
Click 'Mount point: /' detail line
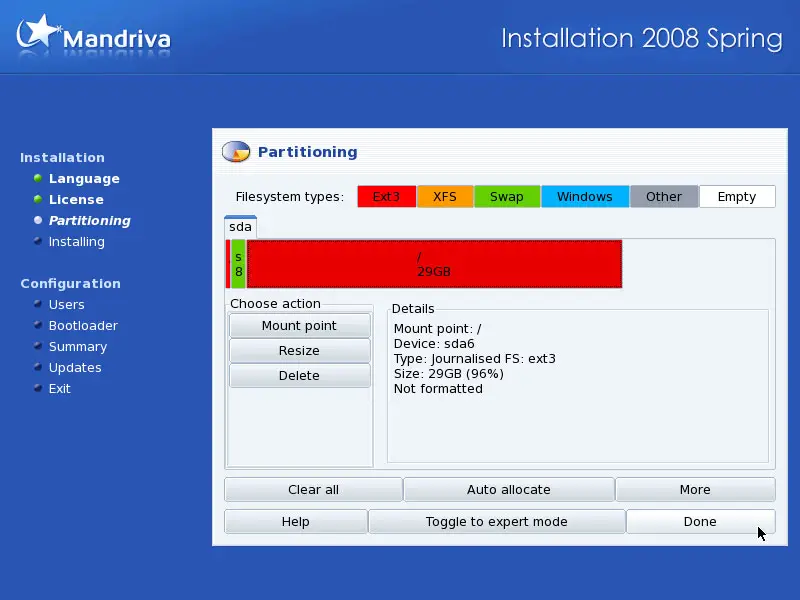(437, 329)
